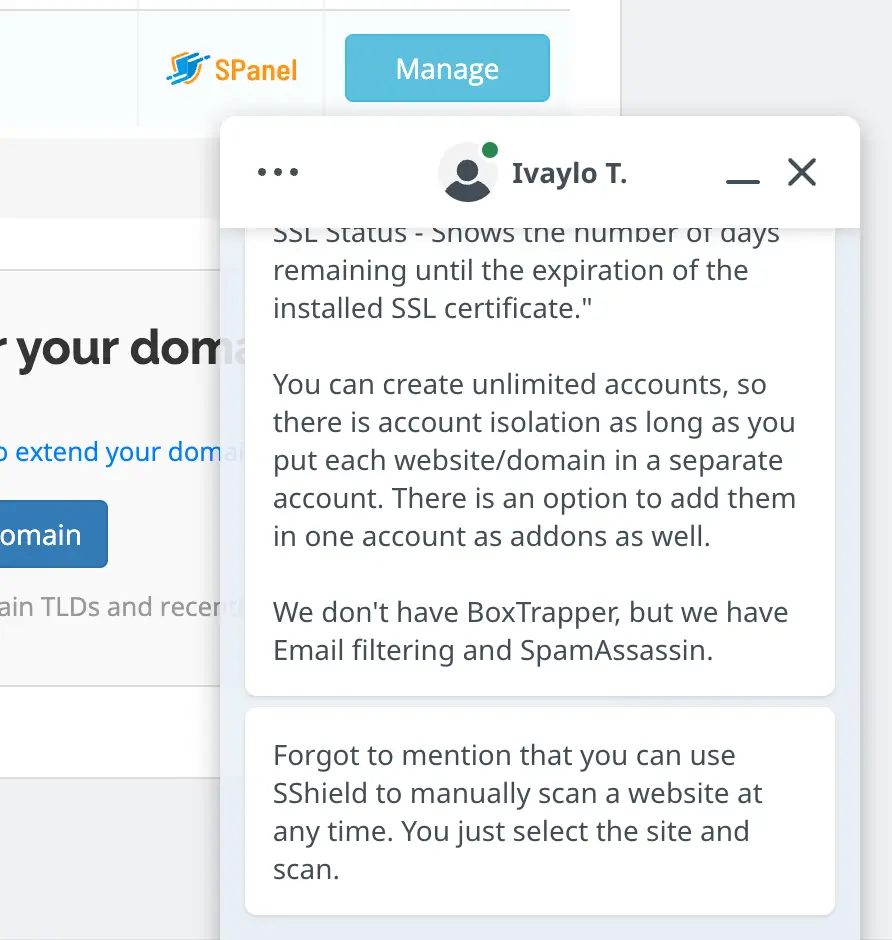
Task: Close the live chat window
Action: (x=802, y=173)
